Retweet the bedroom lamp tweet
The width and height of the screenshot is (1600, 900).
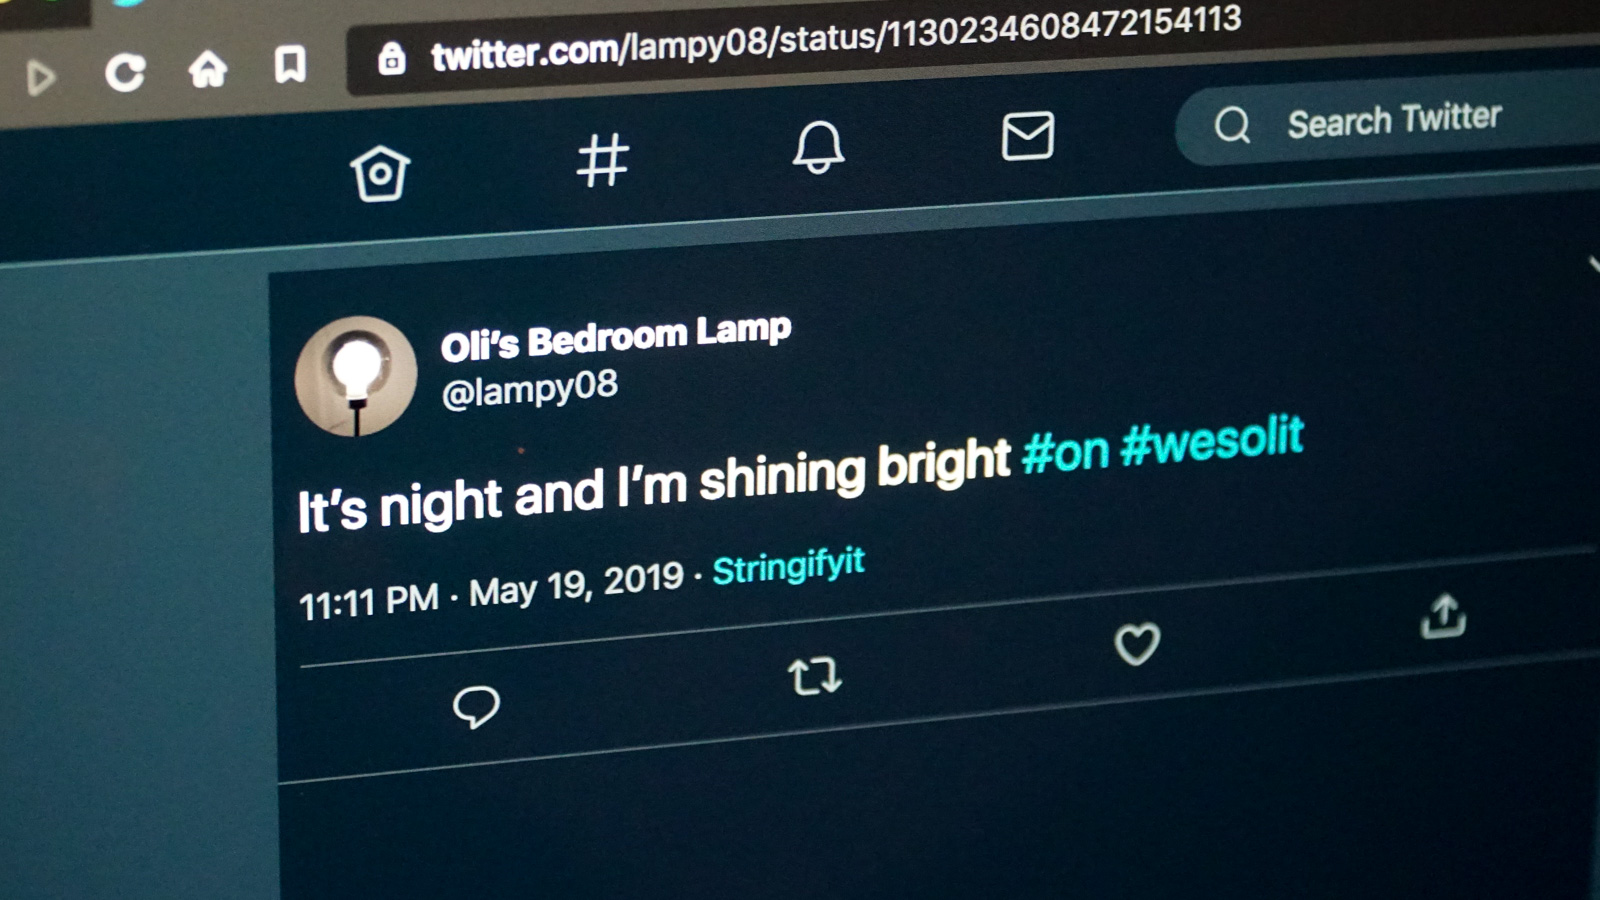coord(815,677)
